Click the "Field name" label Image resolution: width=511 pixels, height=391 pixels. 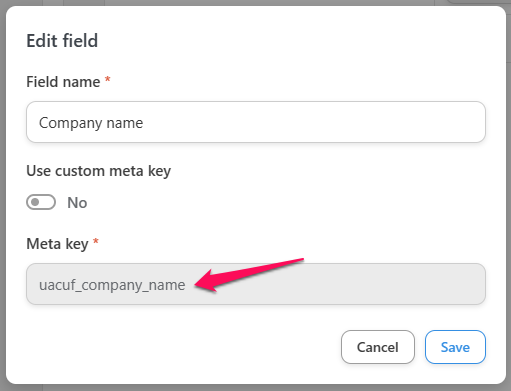coord(63,82)
